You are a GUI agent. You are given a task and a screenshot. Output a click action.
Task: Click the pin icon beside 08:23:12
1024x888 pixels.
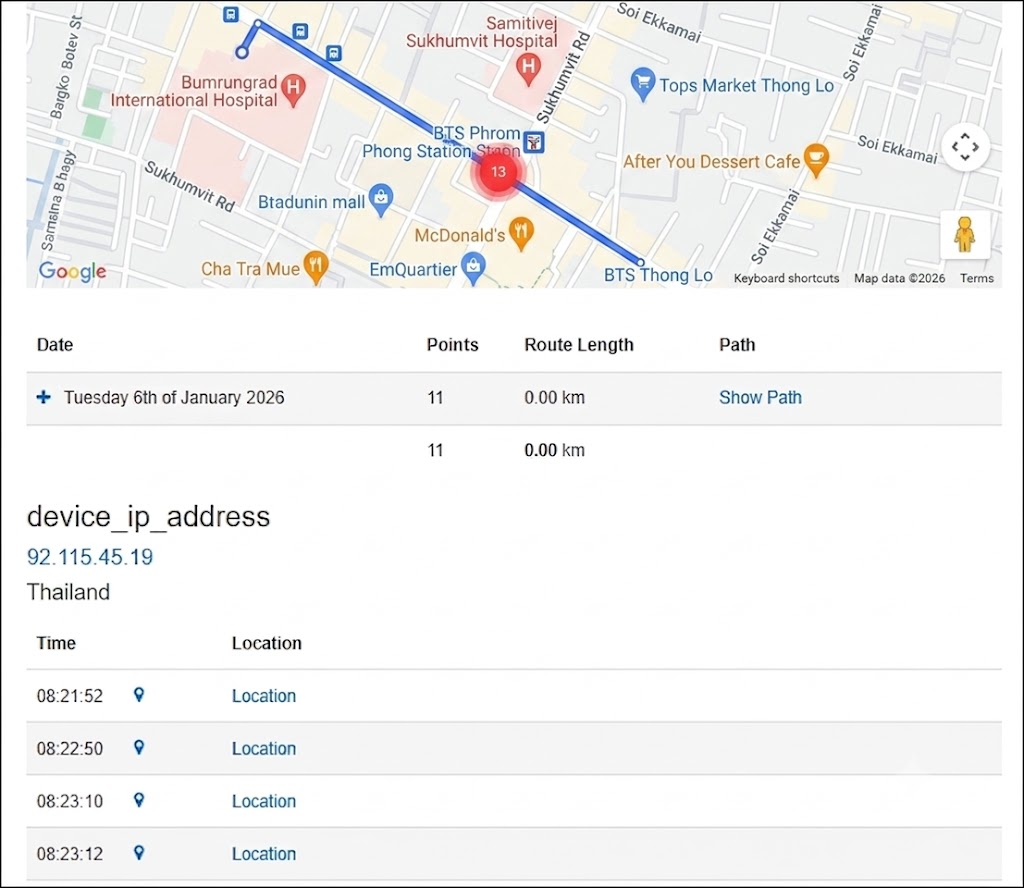point(138,853)
